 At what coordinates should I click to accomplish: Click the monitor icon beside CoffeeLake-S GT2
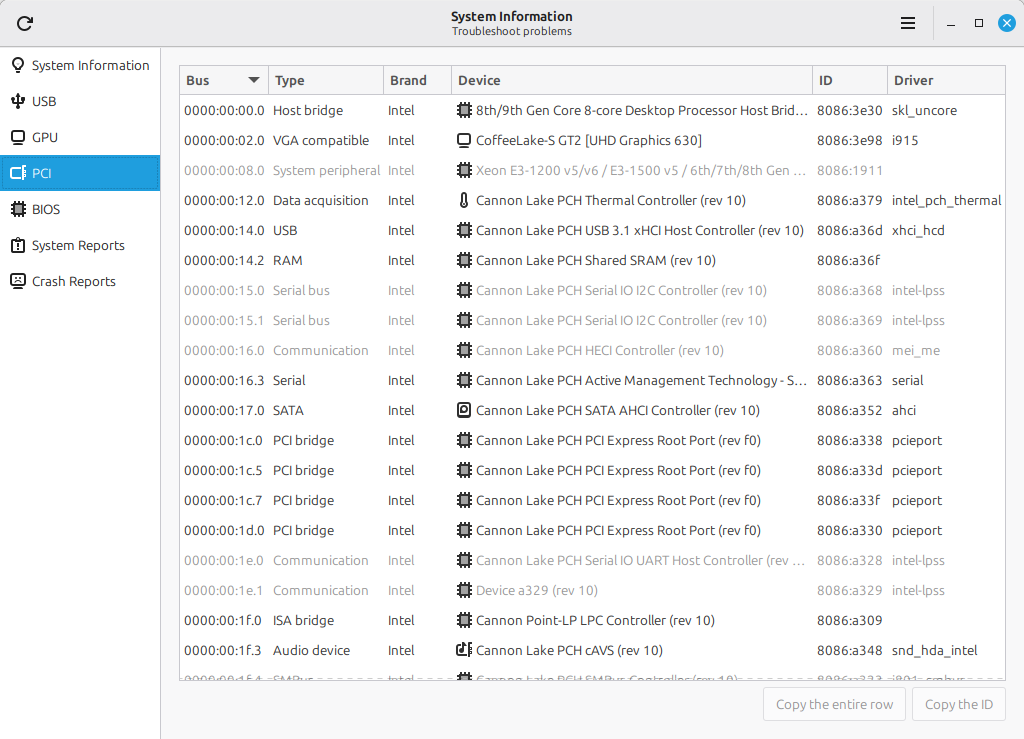pyautogui.click(x=464, y=141)
